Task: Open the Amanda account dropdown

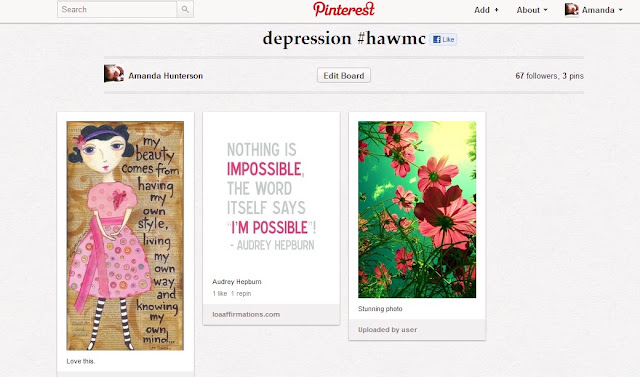Action: [x=602, y=10]
